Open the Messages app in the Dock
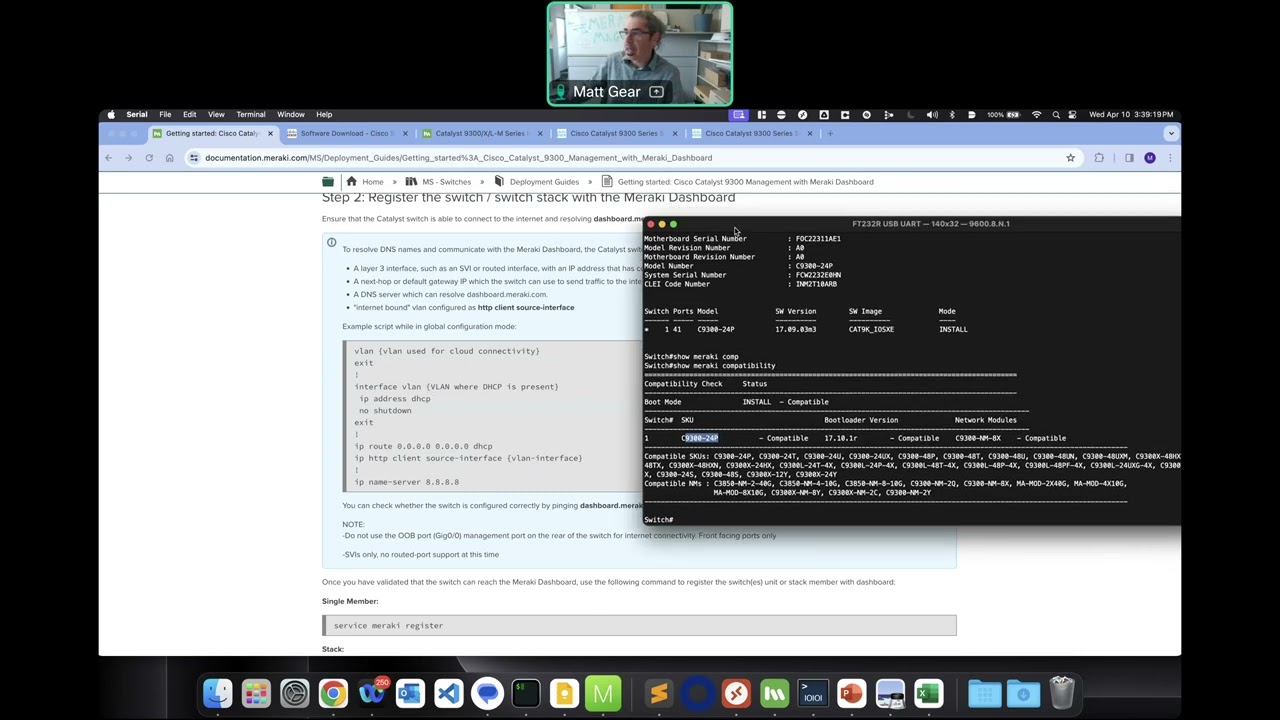1280x720 pixels. (x=487, y=693)
